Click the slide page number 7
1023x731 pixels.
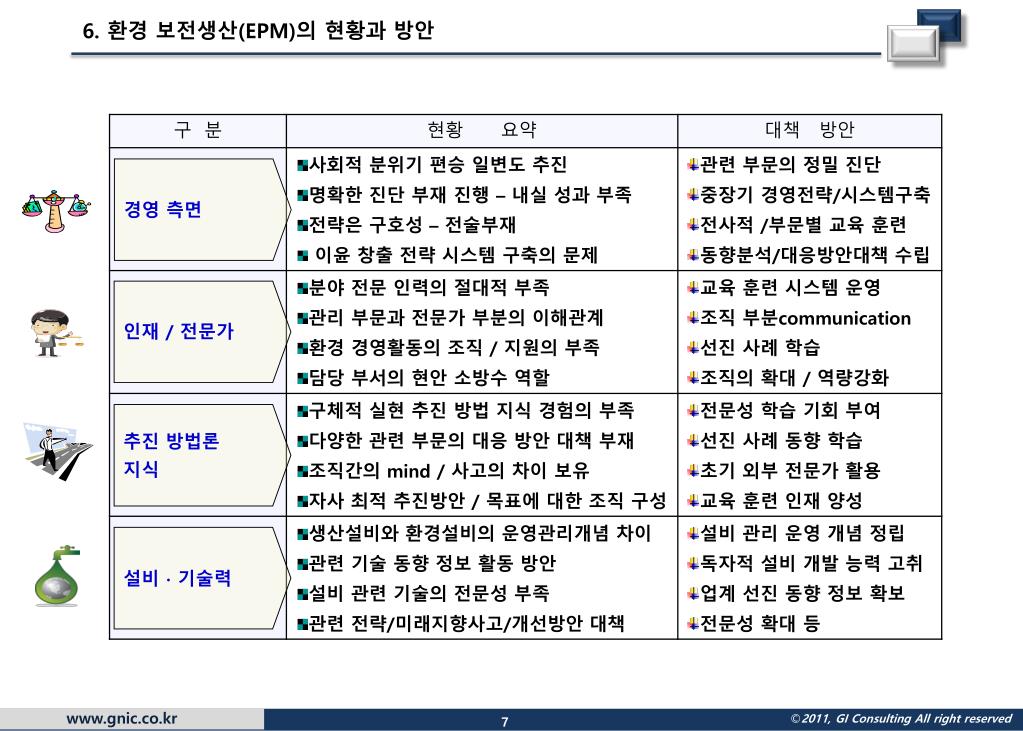tap(504, 722)
